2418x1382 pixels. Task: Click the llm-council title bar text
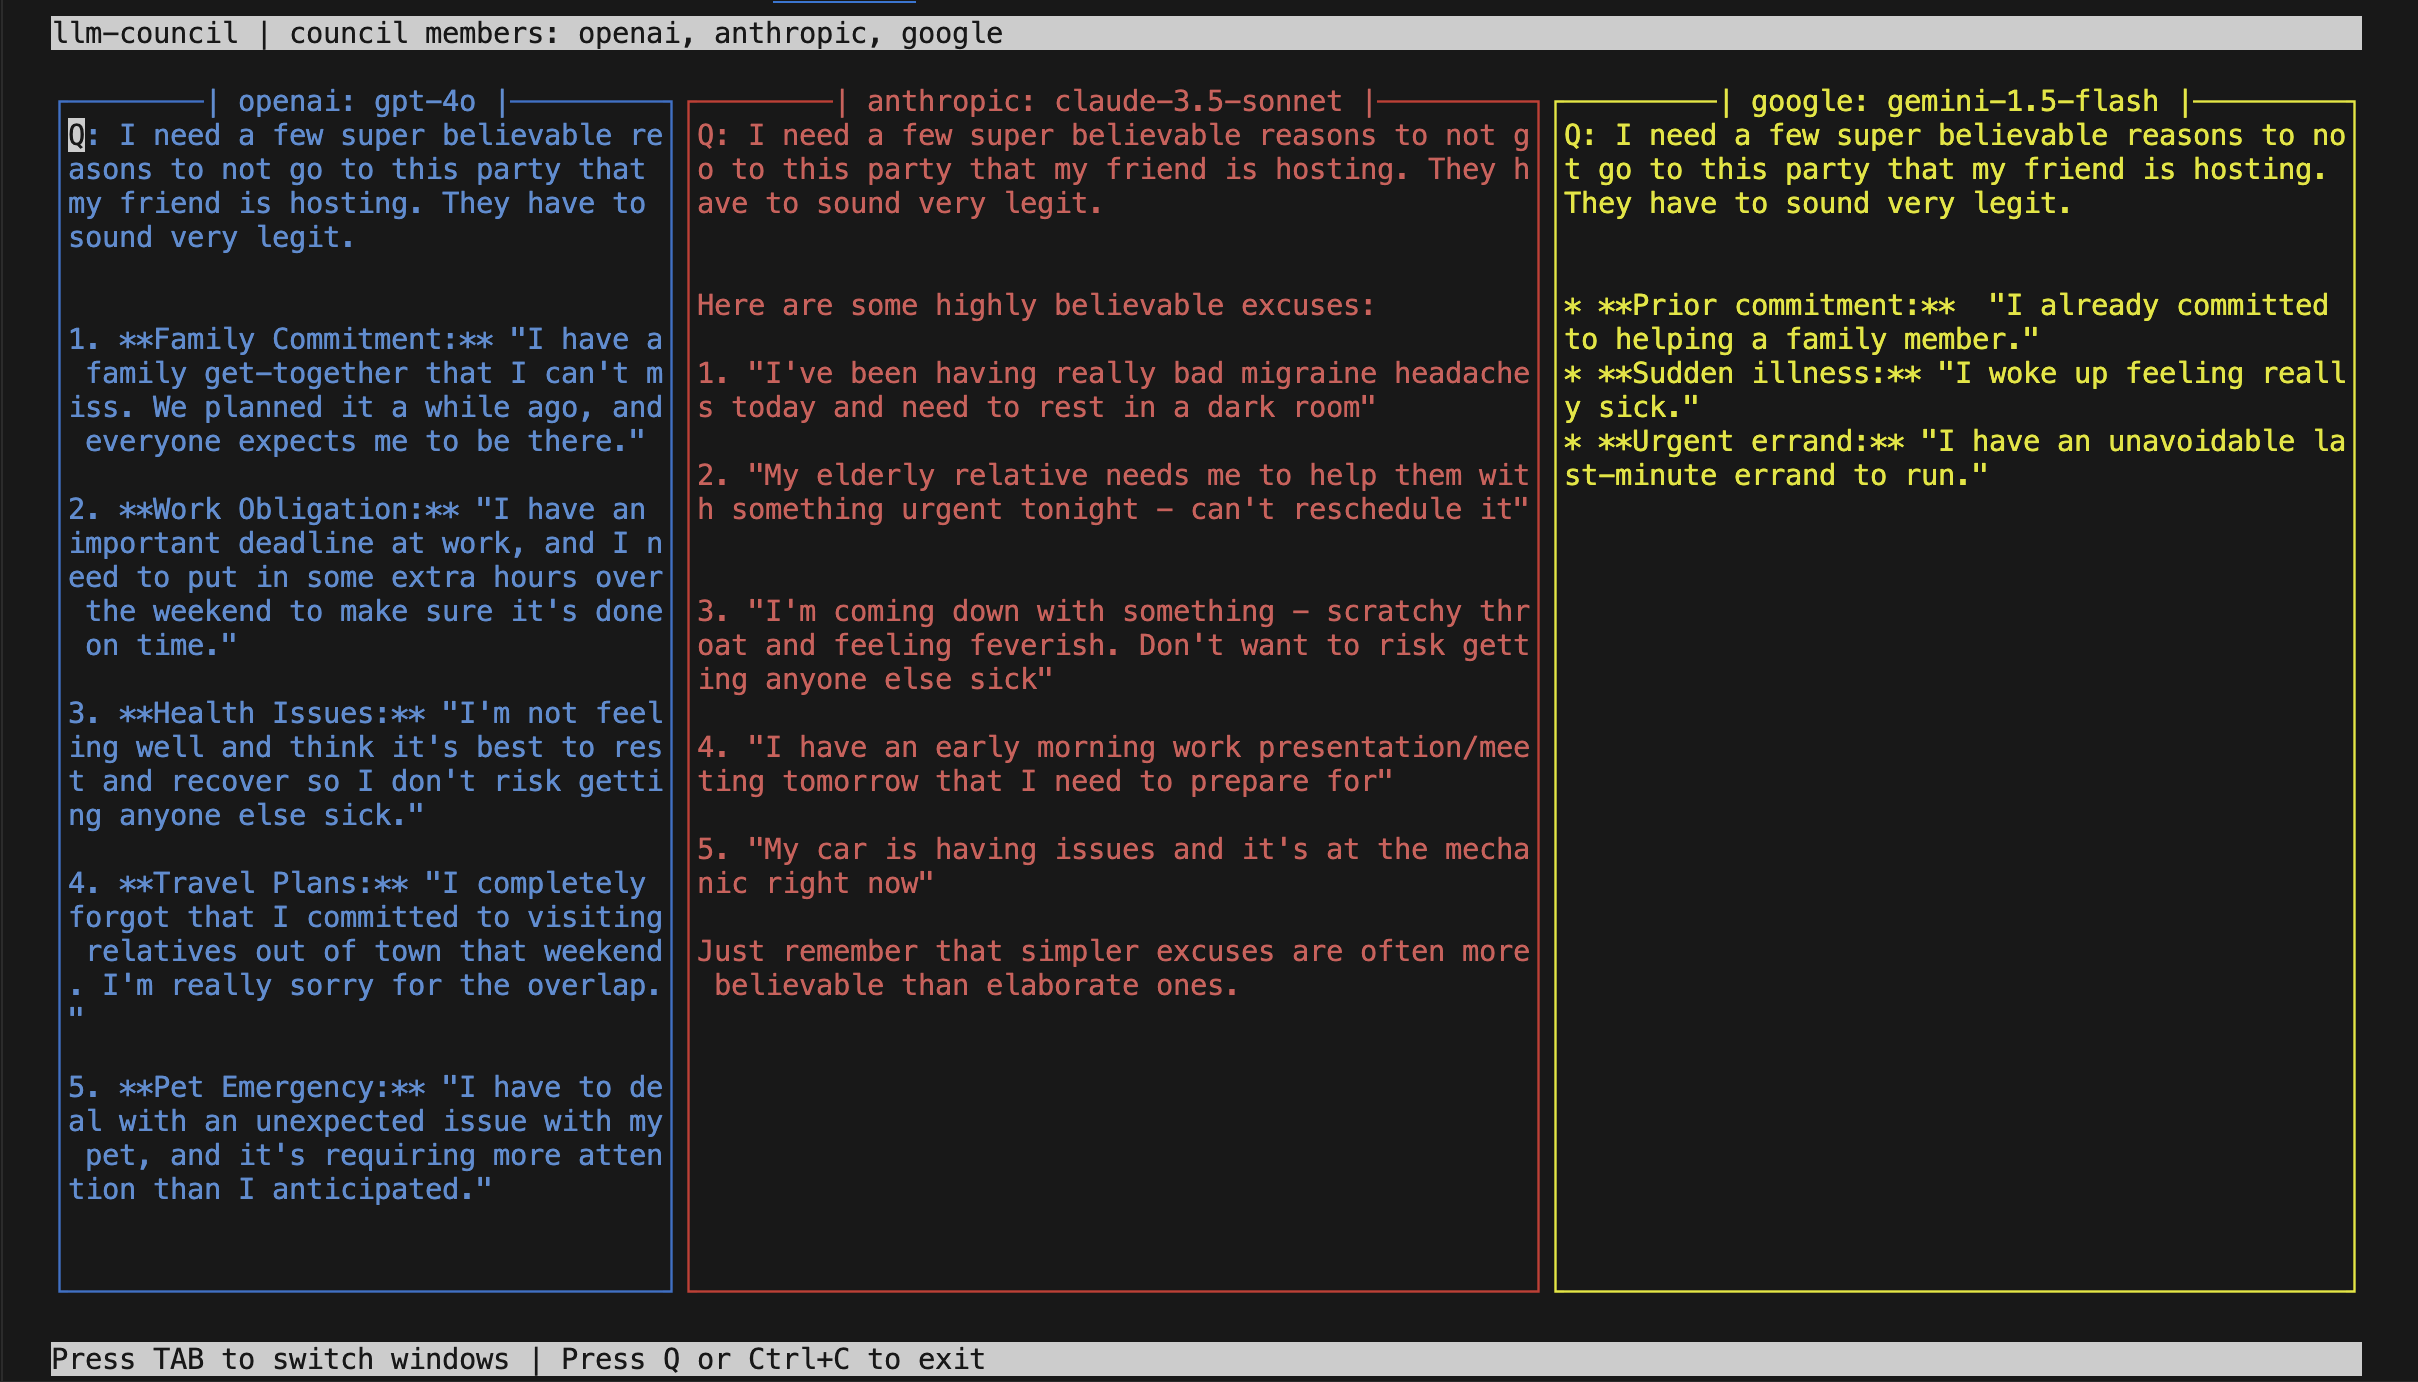(x=145, y=34)
